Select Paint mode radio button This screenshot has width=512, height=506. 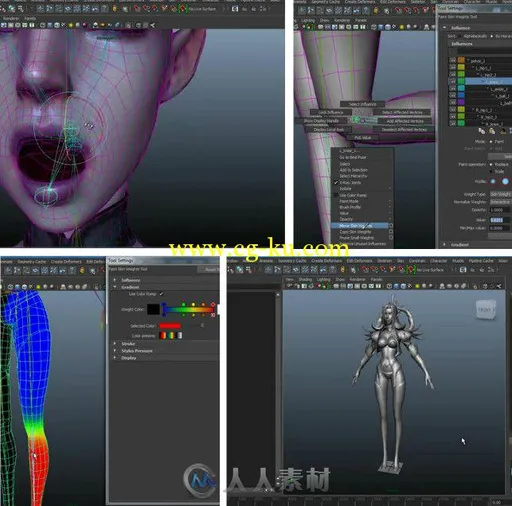point(491,142)
